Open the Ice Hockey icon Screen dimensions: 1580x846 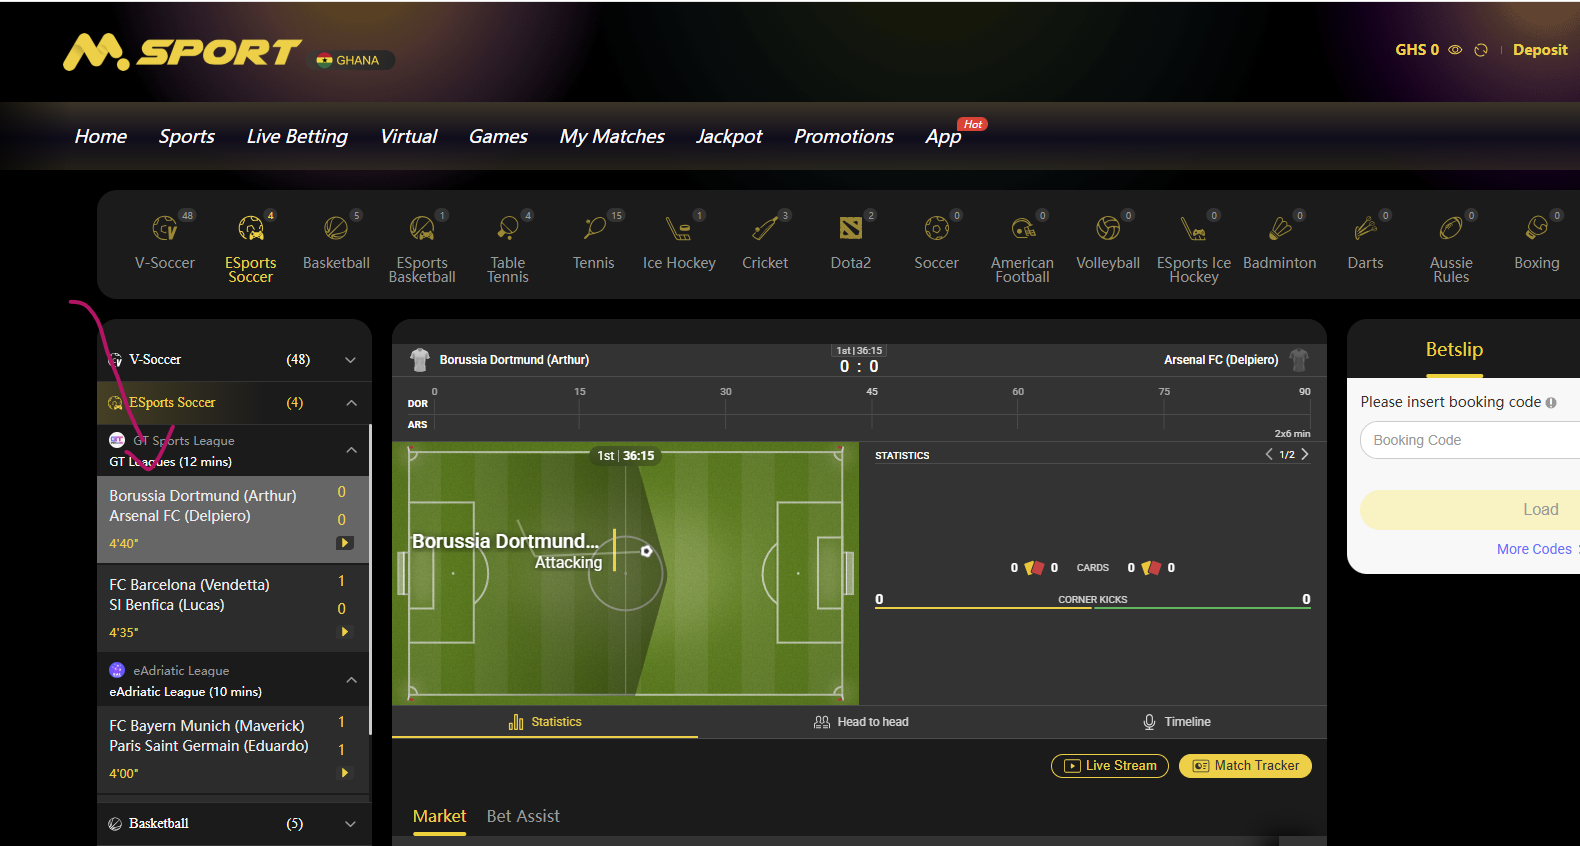point(679,228)
